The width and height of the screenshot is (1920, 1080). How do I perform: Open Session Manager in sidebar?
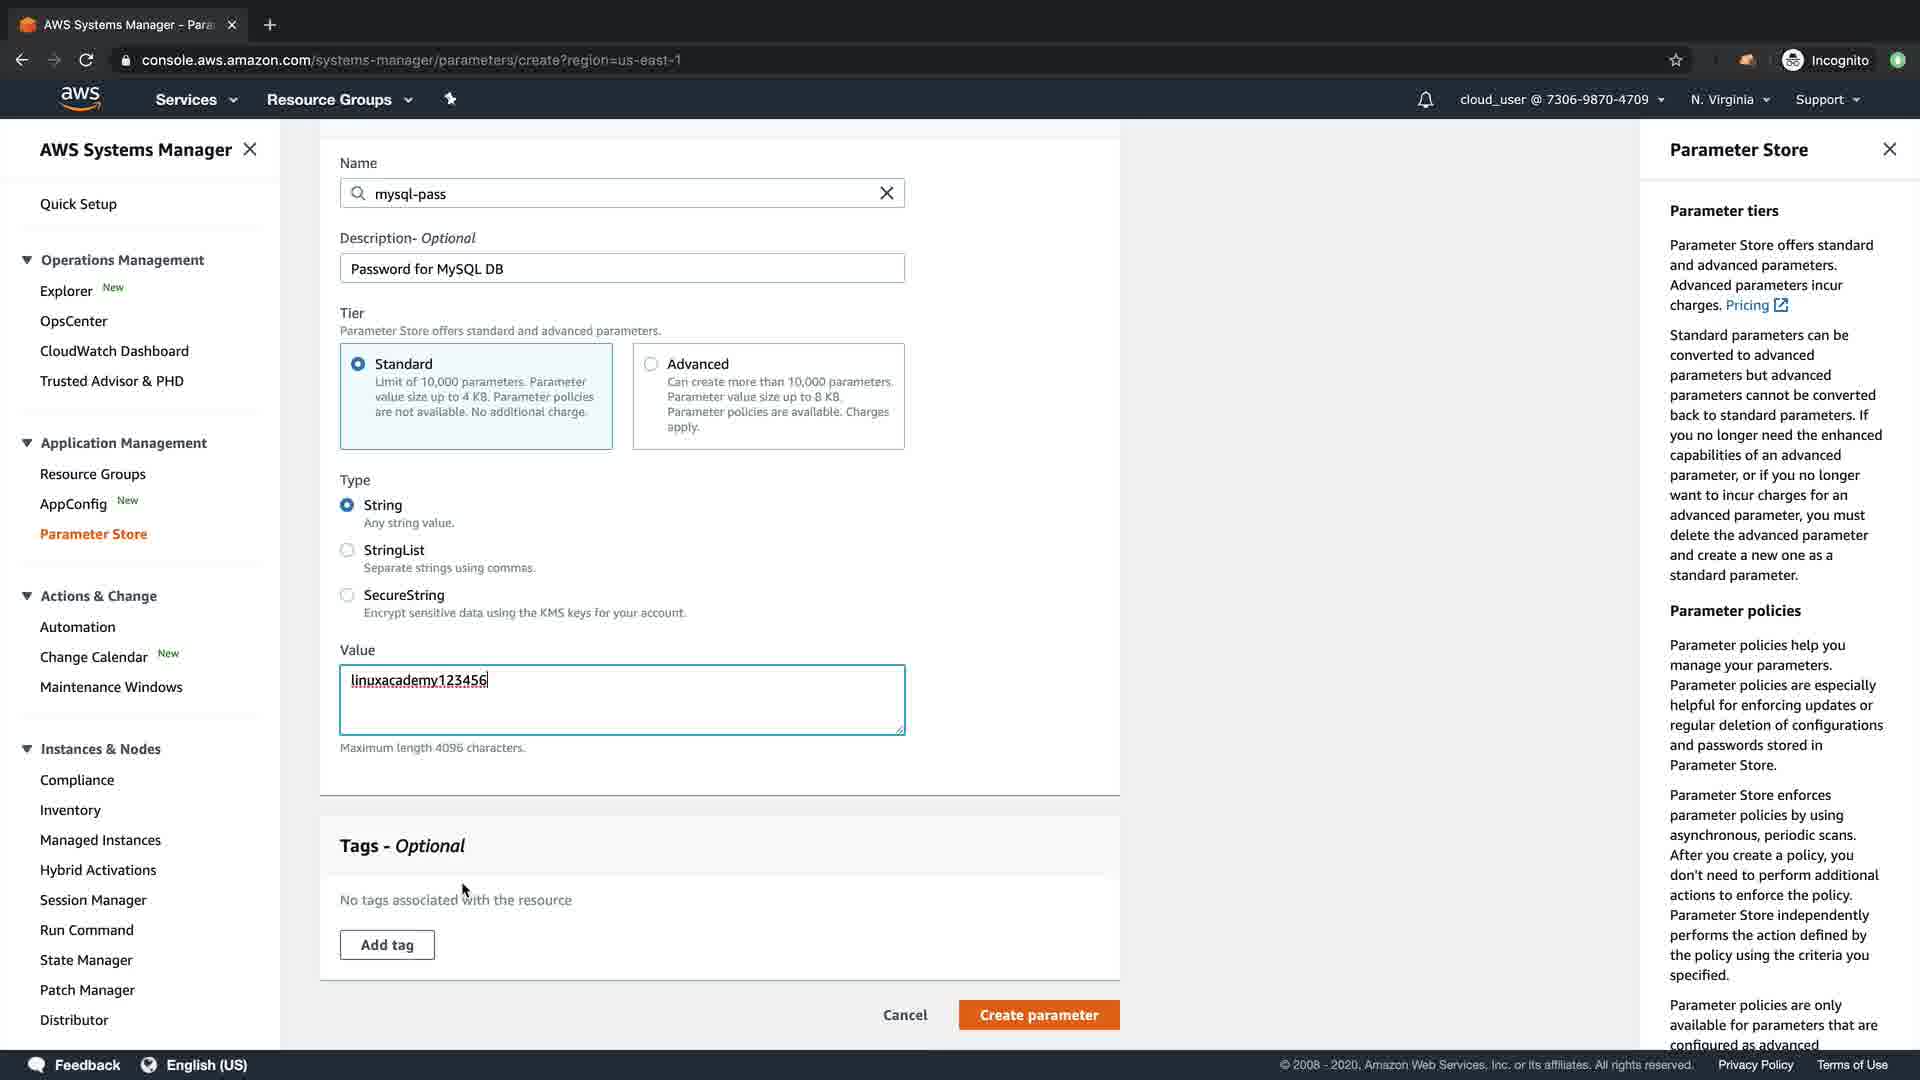point(93,900)
